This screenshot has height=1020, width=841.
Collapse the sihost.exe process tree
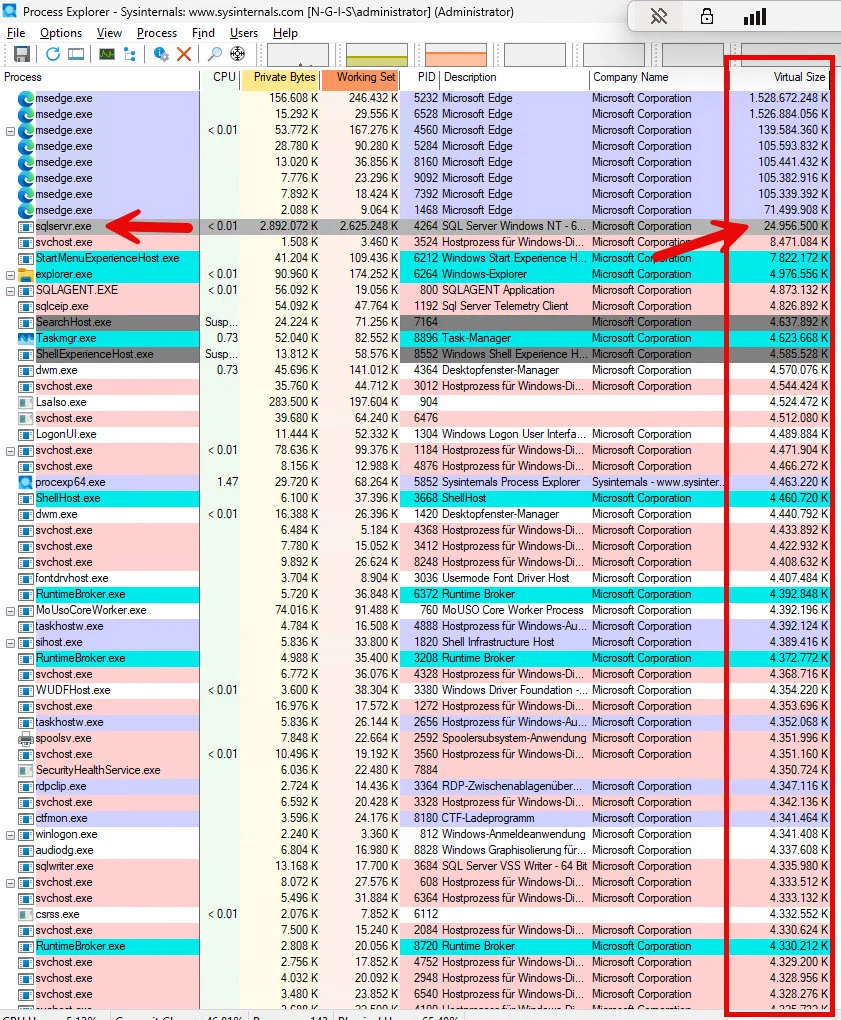click(10, 643)
